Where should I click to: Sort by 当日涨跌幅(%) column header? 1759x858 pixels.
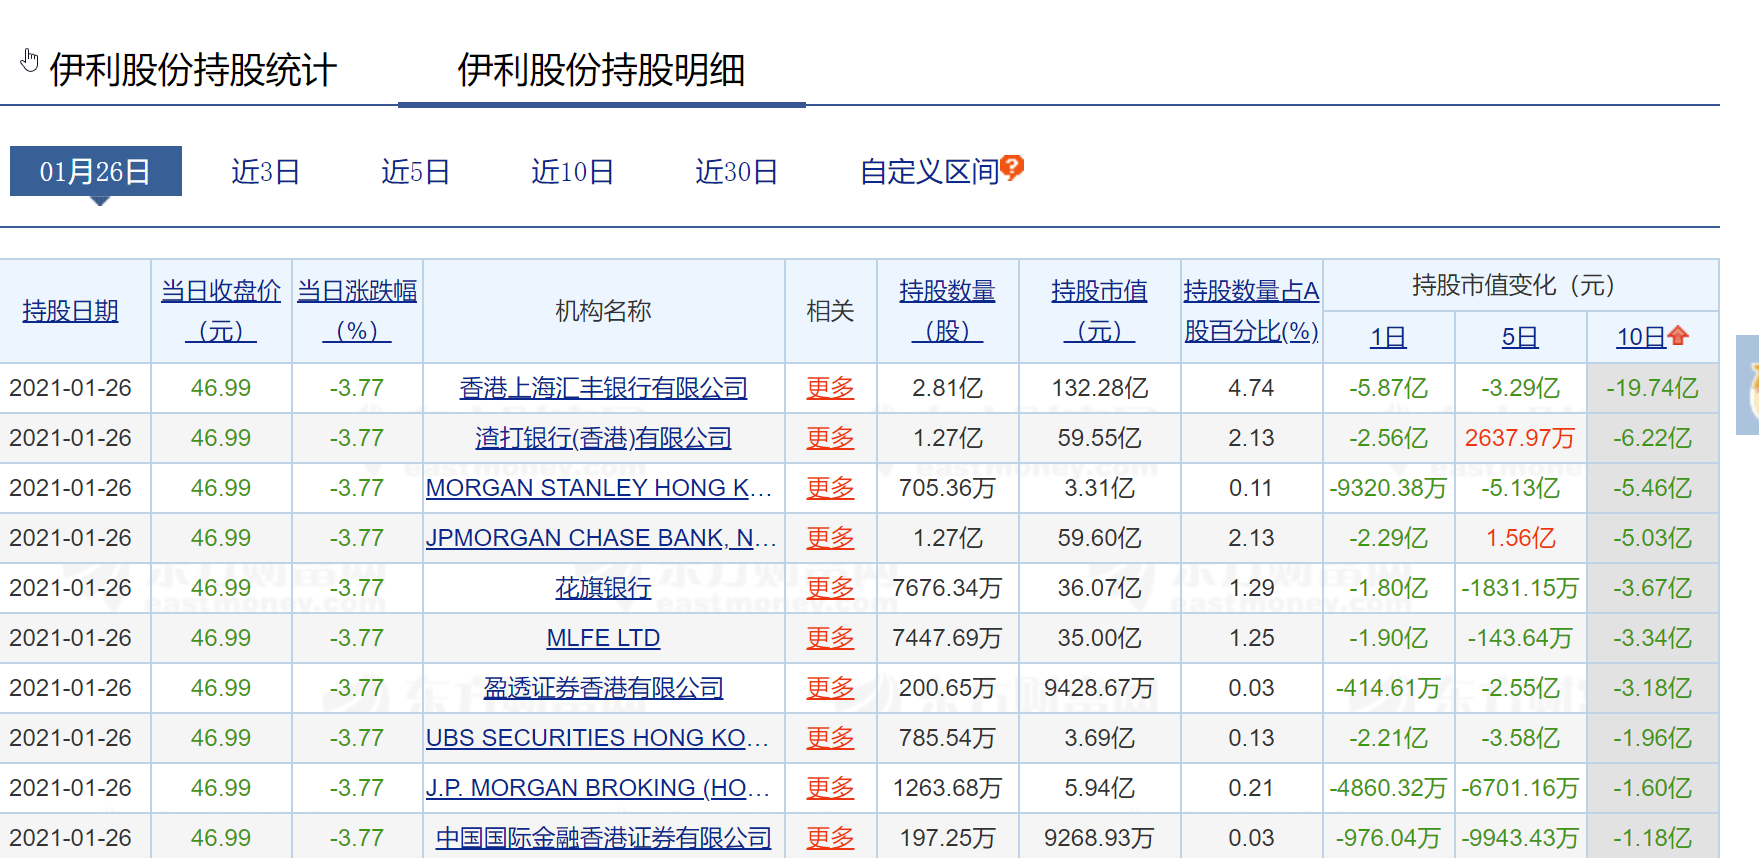point(357,311)
